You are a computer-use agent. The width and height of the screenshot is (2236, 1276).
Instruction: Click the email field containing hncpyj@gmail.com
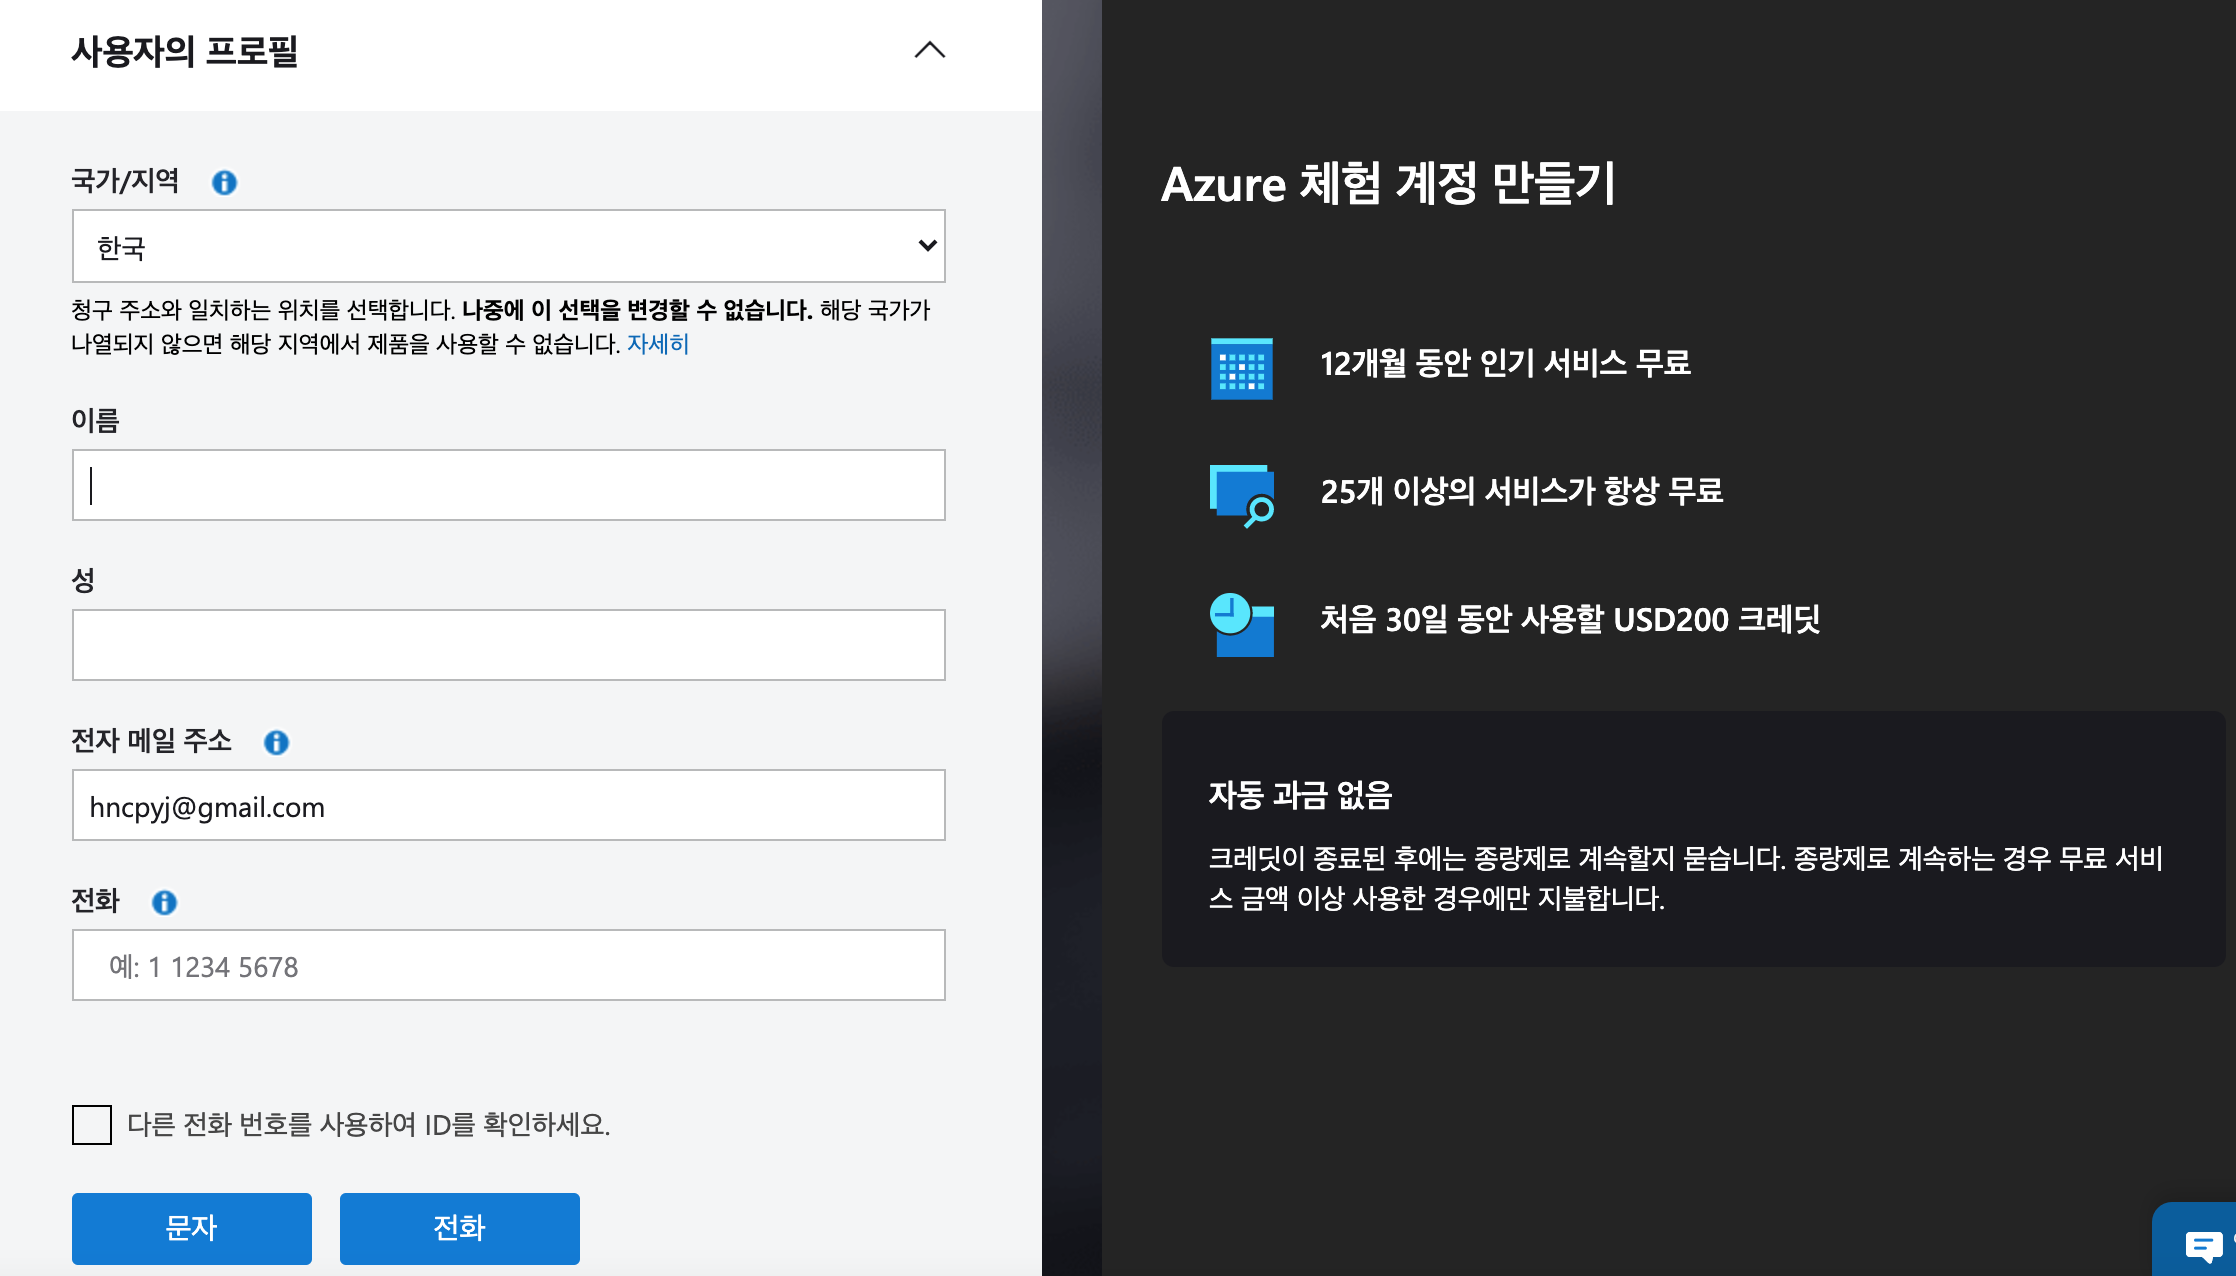[508, 805]
